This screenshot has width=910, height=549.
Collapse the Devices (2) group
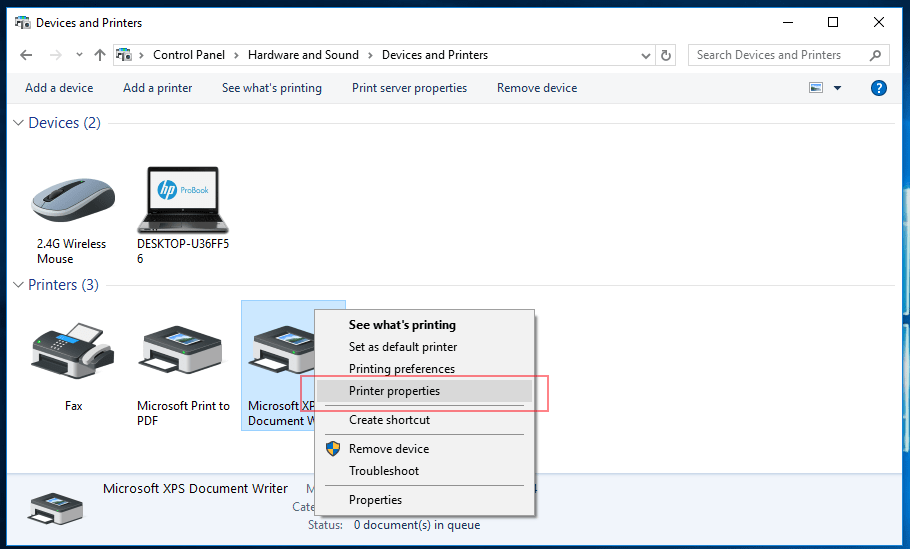[19, 123]
